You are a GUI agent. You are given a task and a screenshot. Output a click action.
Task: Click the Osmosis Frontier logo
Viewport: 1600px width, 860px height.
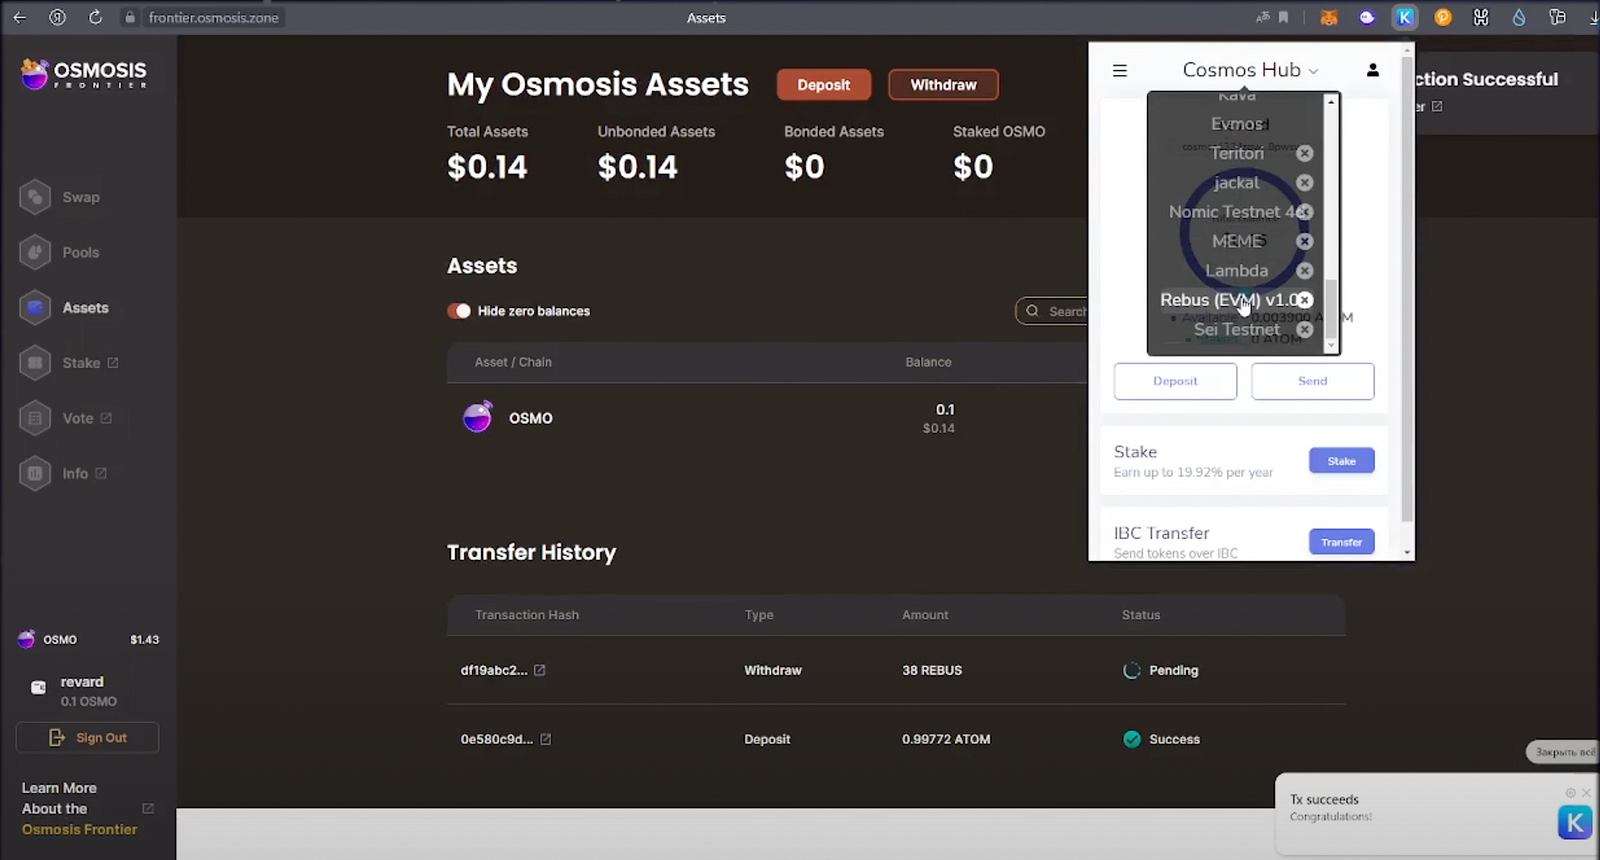coord(84,73)
